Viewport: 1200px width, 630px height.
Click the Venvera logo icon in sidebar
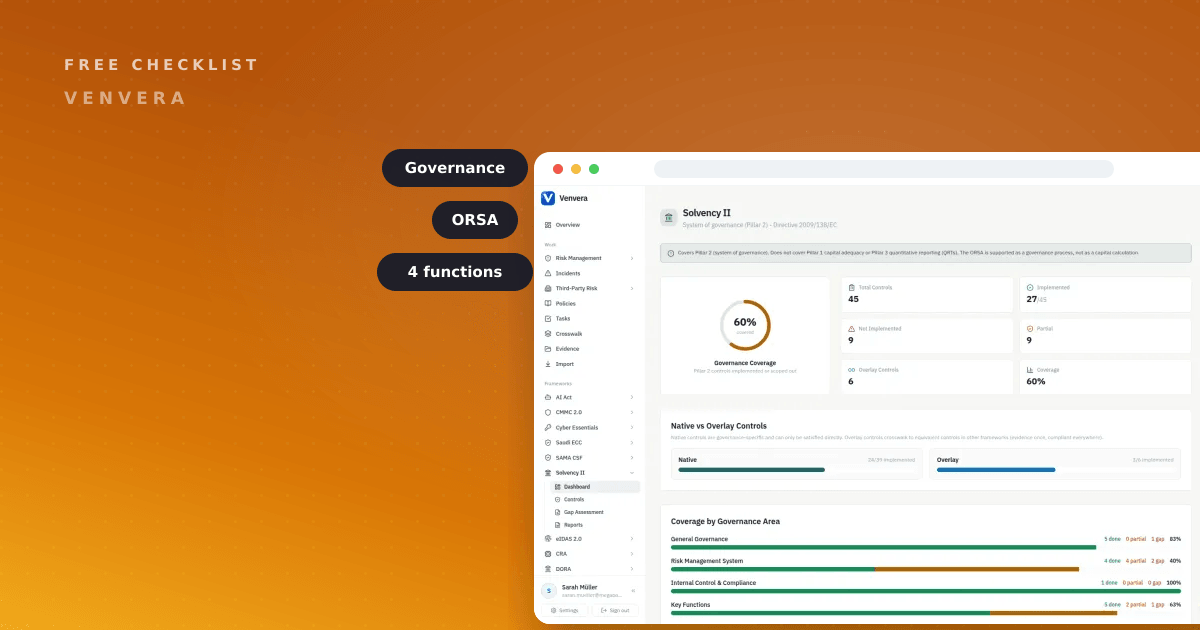tap(548, 198)
